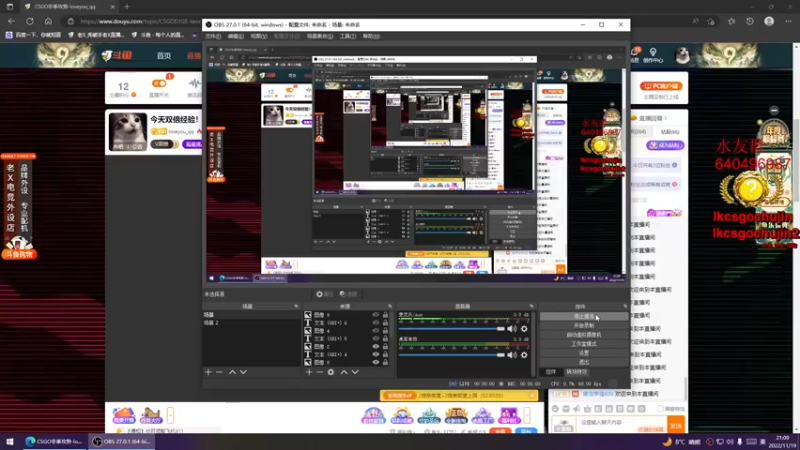The height and width of the screenshot is (450, 800).
Task: Open new browser tab plus button
Action: [x=127, y=7]
